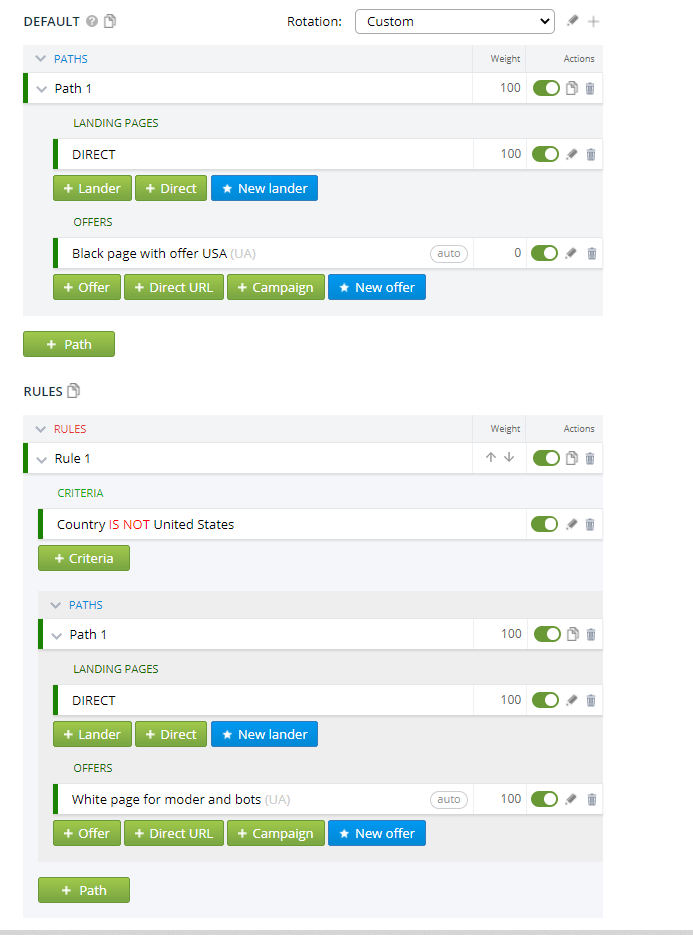Delete the Black page with offer USA
The width and height of the screenshot is (693, 935).
click(x=592, y=253)
